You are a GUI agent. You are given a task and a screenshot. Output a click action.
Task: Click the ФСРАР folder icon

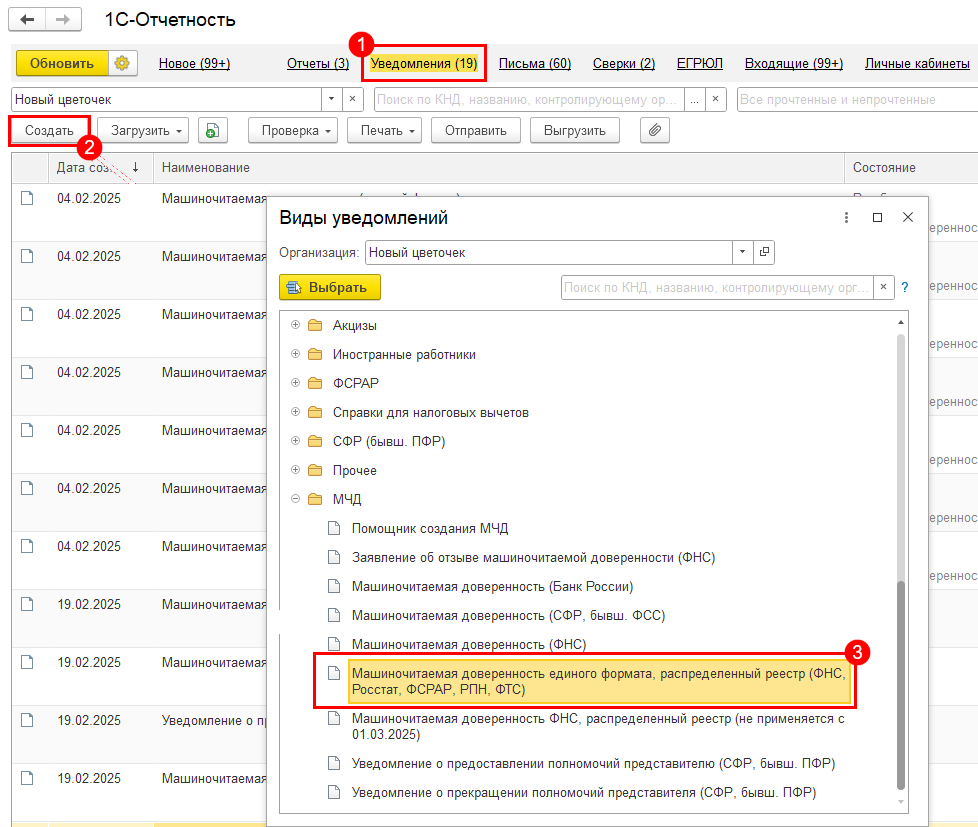[315, 383]
